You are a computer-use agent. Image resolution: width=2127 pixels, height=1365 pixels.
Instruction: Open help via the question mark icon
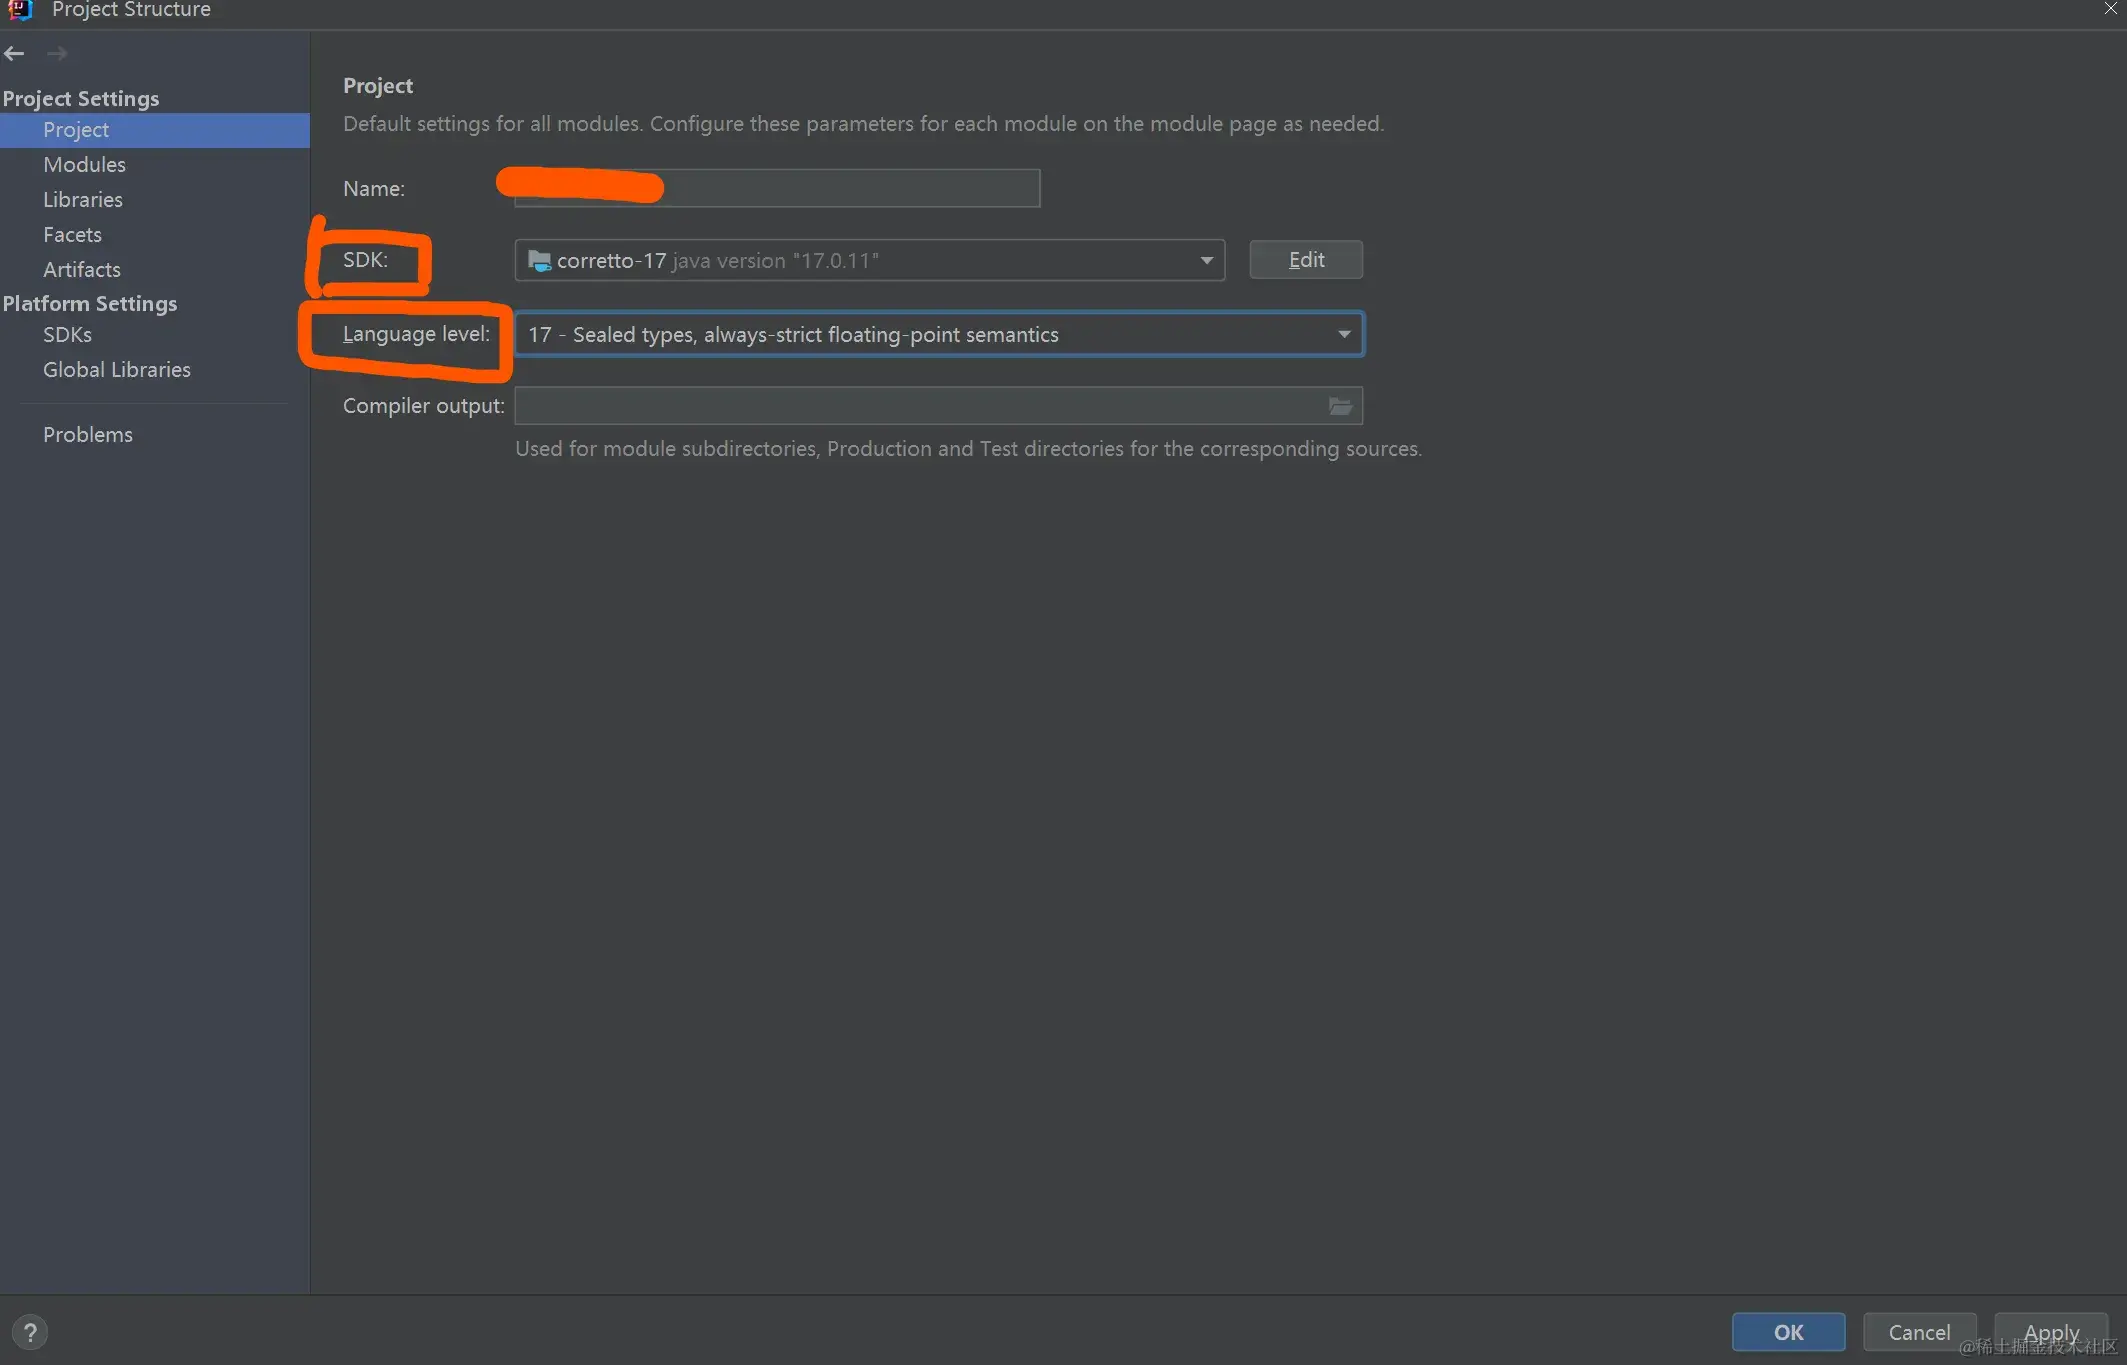tap(30, 1332)
